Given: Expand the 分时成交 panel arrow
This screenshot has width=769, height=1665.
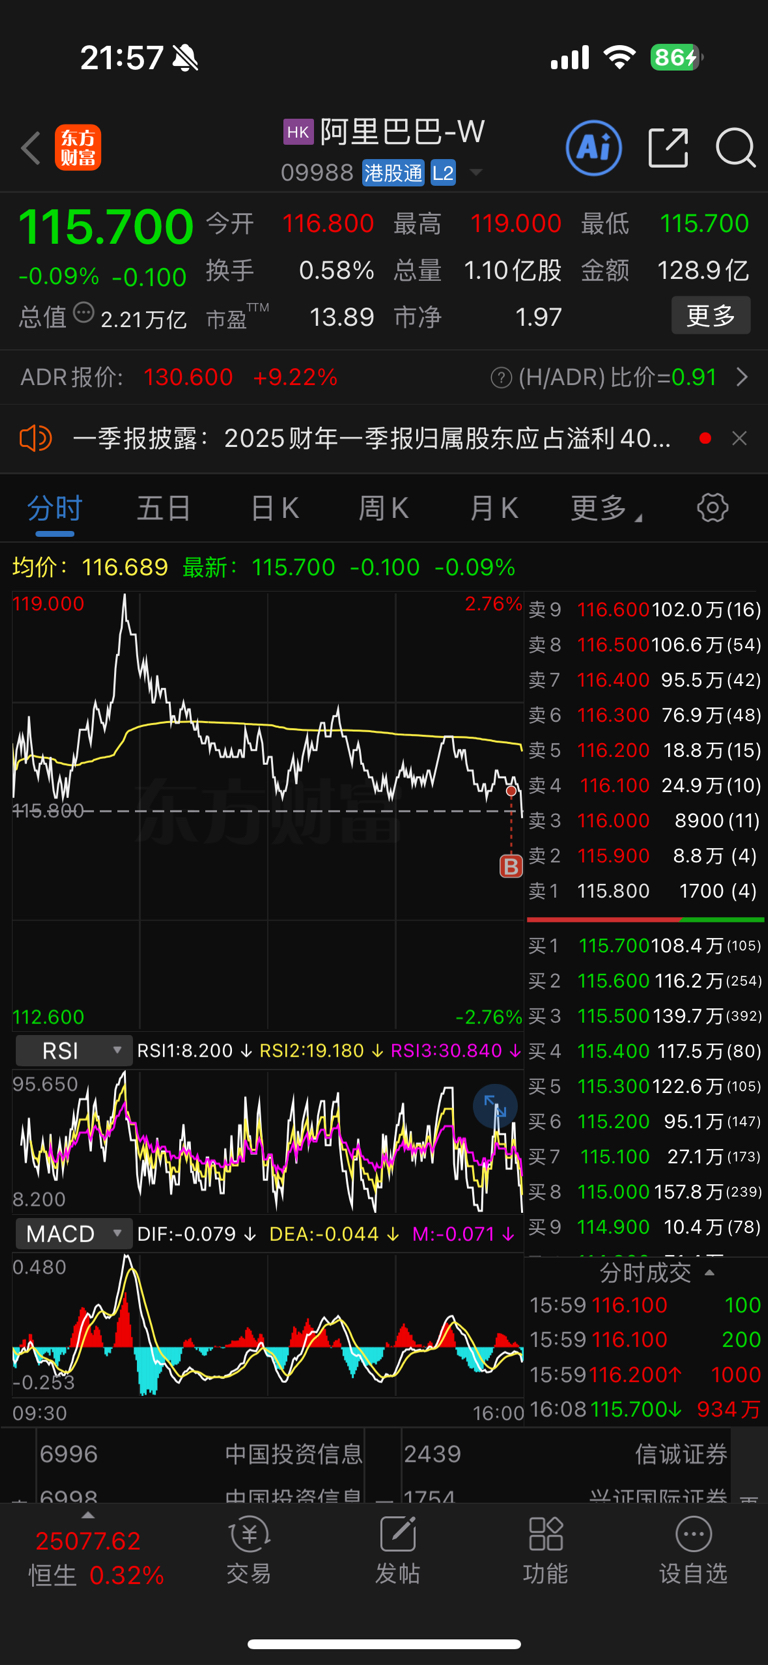Looking at the screenshot, I should click(x=710, y=1273).
